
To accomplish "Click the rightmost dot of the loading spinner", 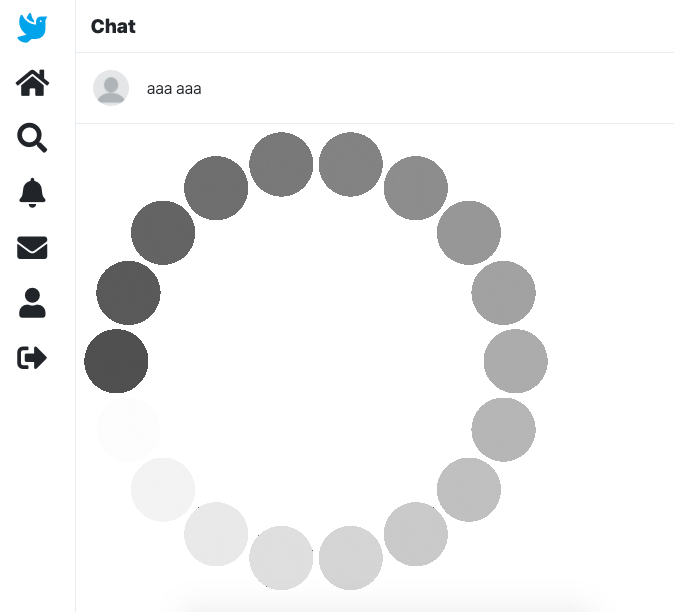I will point(515,361).
